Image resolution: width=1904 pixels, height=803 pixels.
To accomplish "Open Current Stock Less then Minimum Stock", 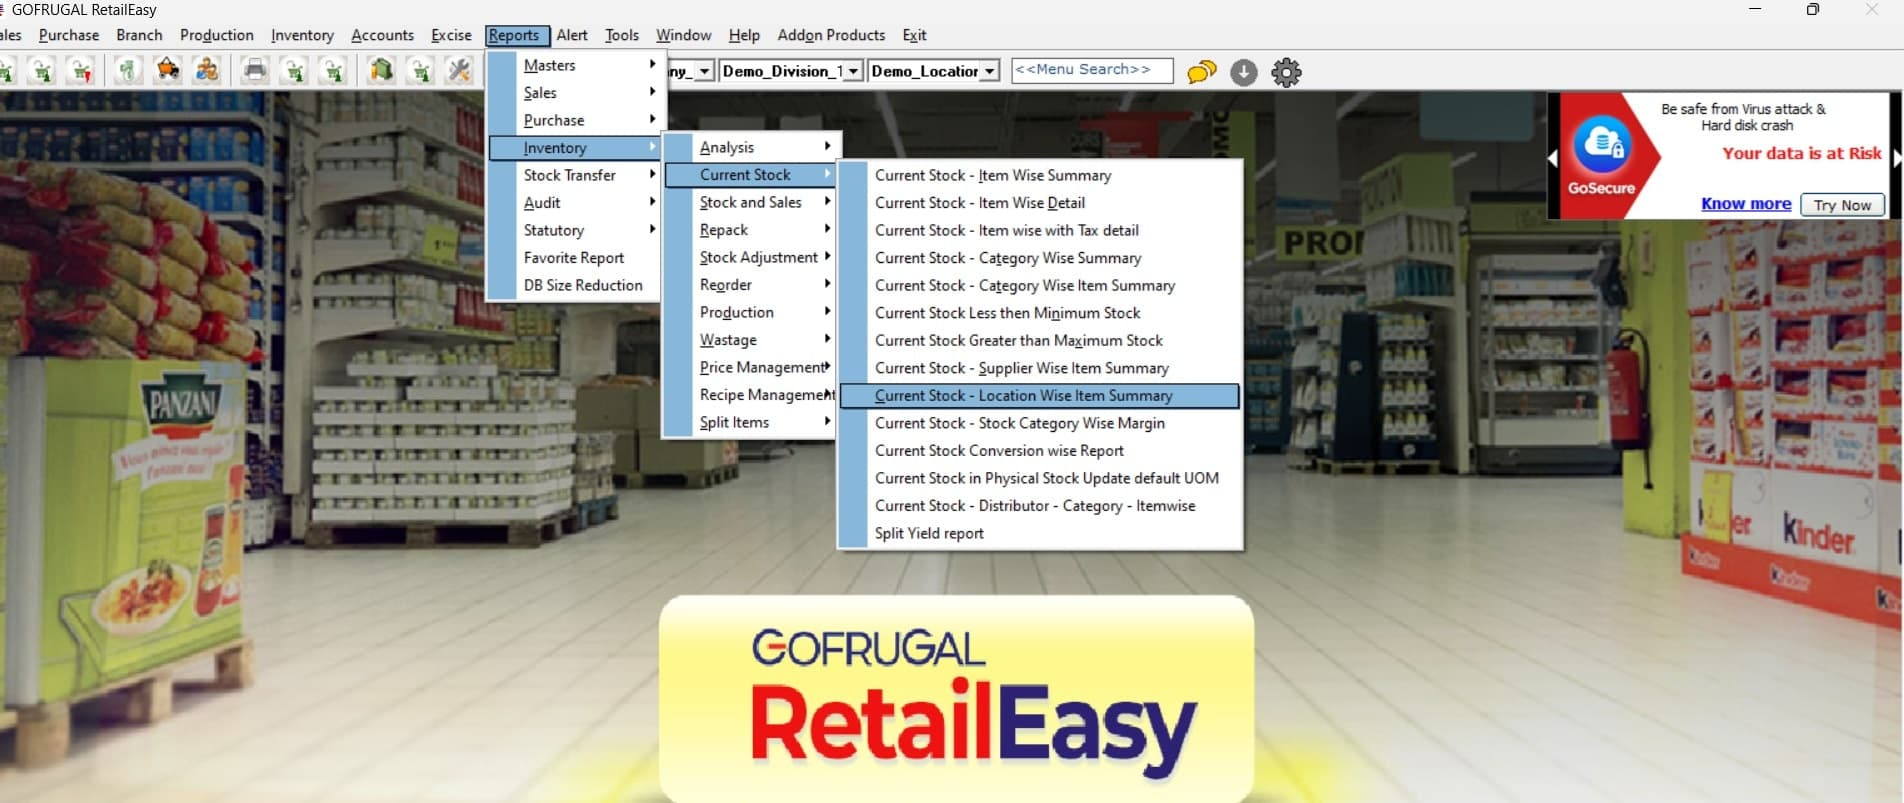I will [1040, 313].
